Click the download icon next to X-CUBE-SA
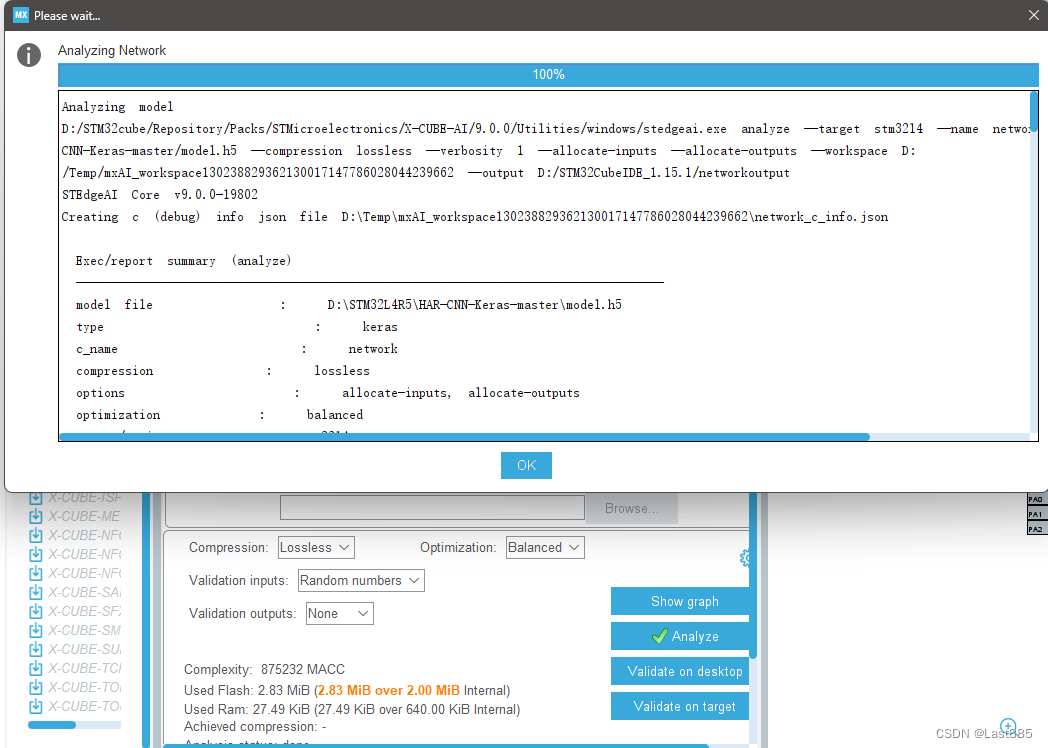 [x=35, y=592]
